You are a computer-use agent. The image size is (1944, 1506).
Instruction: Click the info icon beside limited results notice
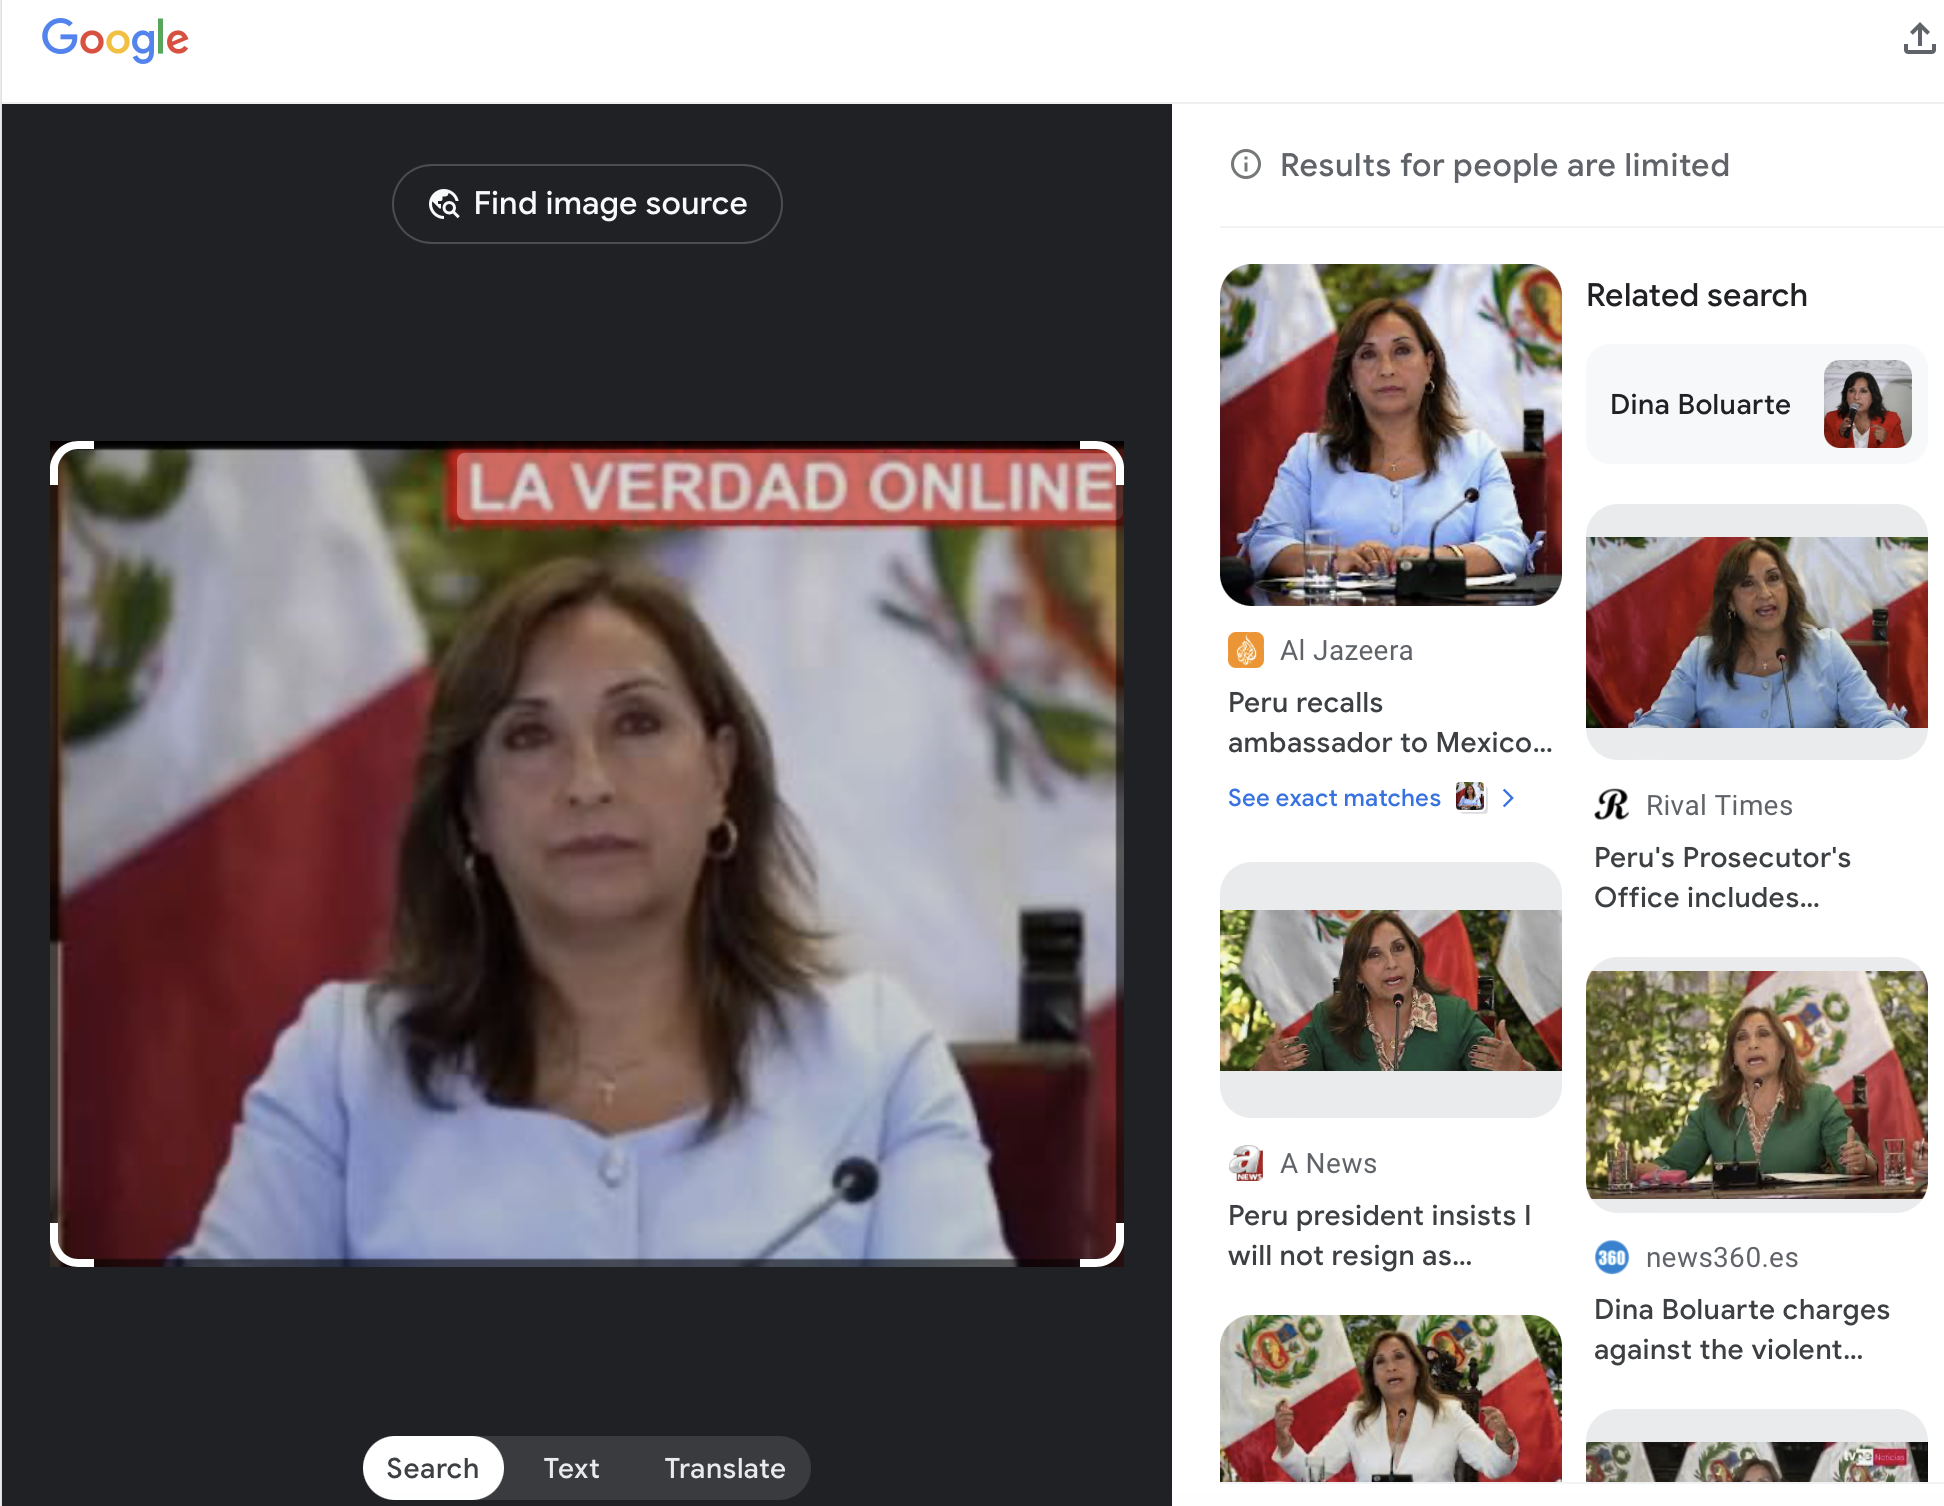click(x=1245, y=164)
